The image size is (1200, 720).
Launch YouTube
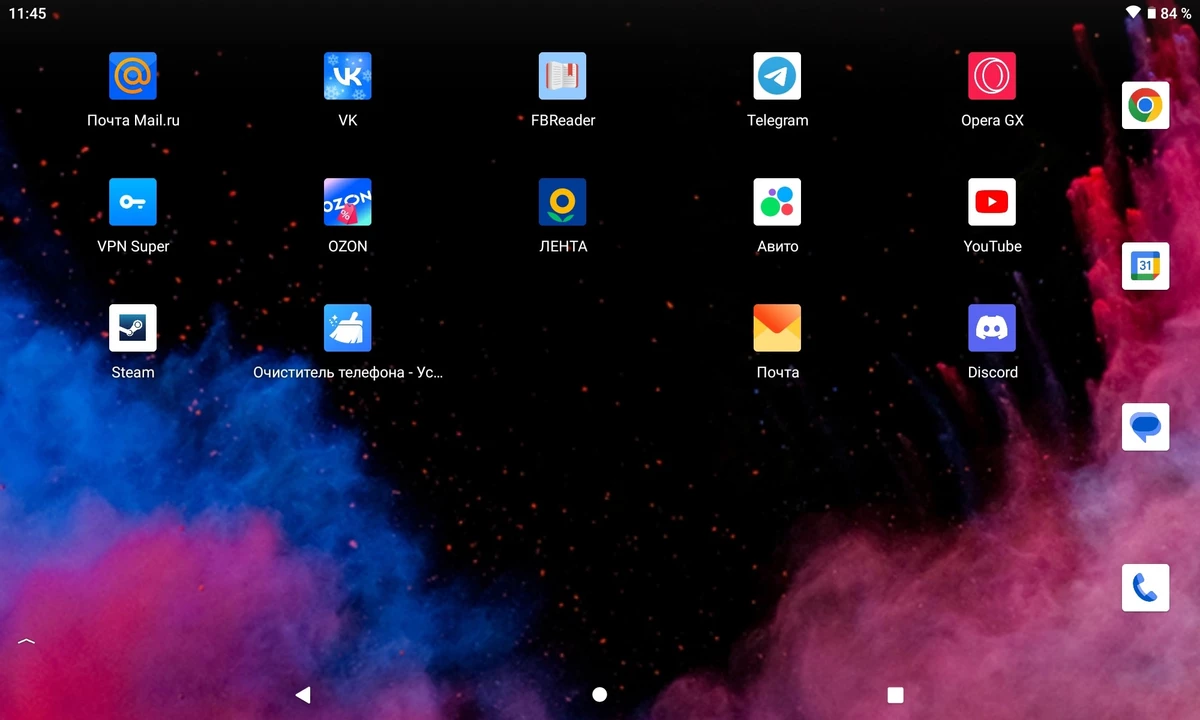pyautogui.click(x=992, y=203)
